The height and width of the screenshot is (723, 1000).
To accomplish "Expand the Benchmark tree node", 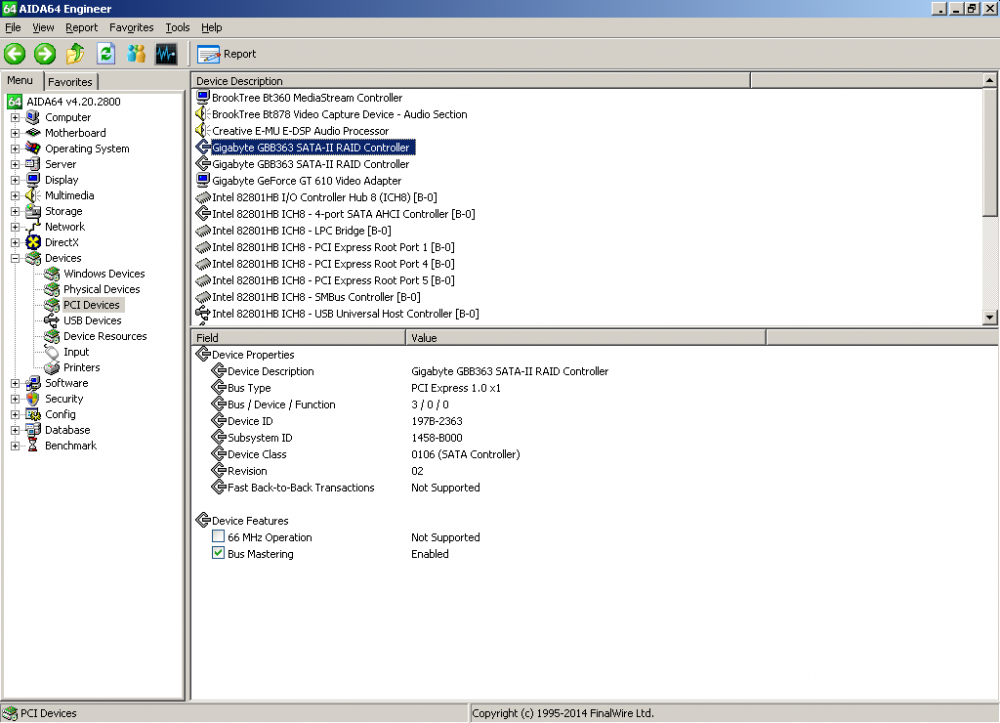I will click(x=15, y=446).
